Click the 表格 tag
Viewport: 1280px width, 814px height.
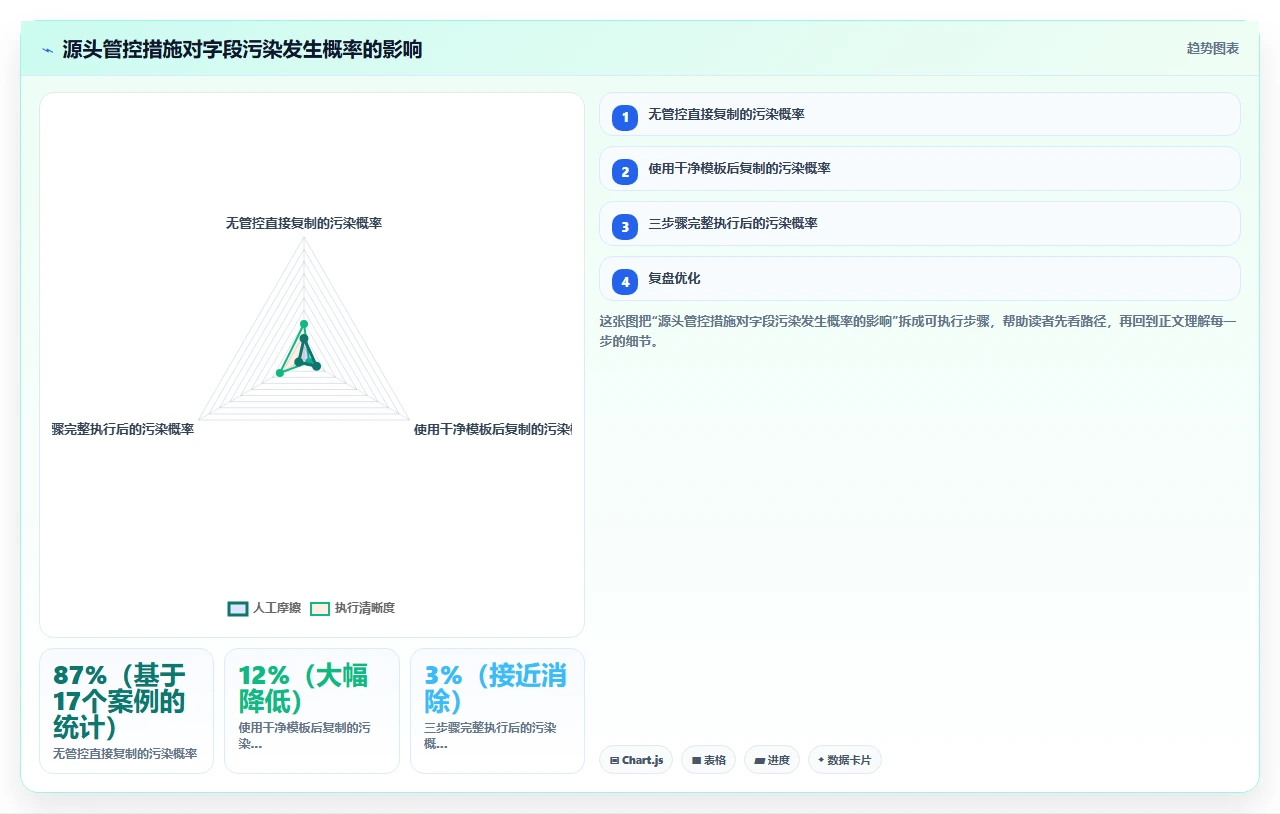(x=708, y=760)
